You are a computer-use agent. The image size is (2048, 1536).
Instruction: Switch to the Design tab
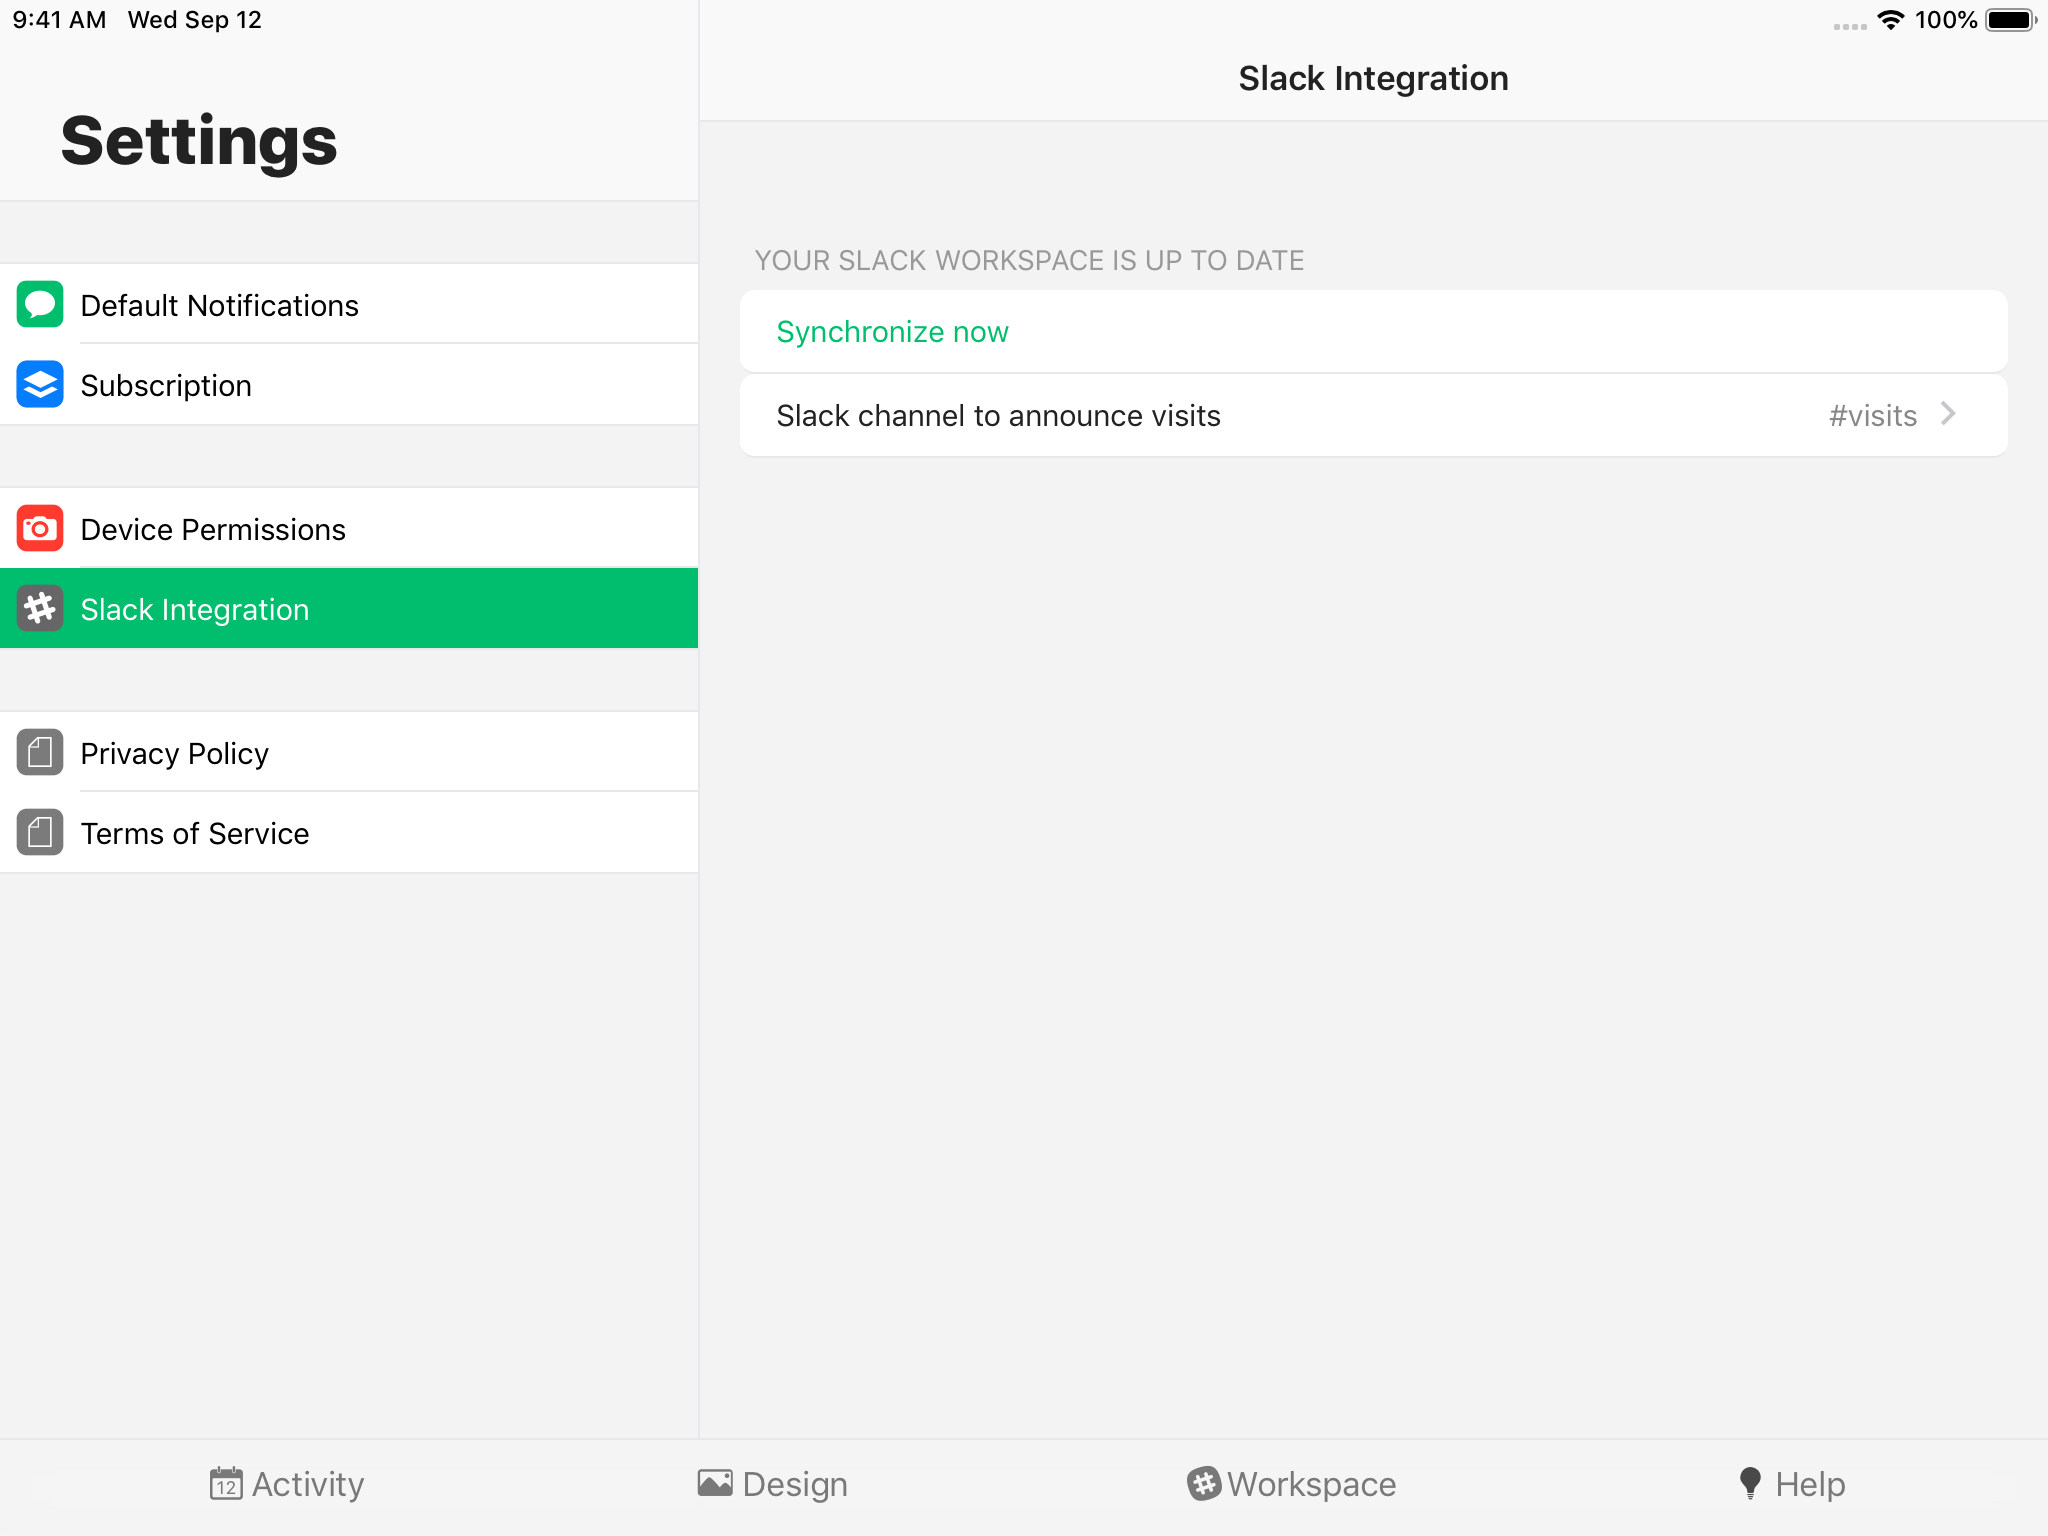[x=772, y=1484]
